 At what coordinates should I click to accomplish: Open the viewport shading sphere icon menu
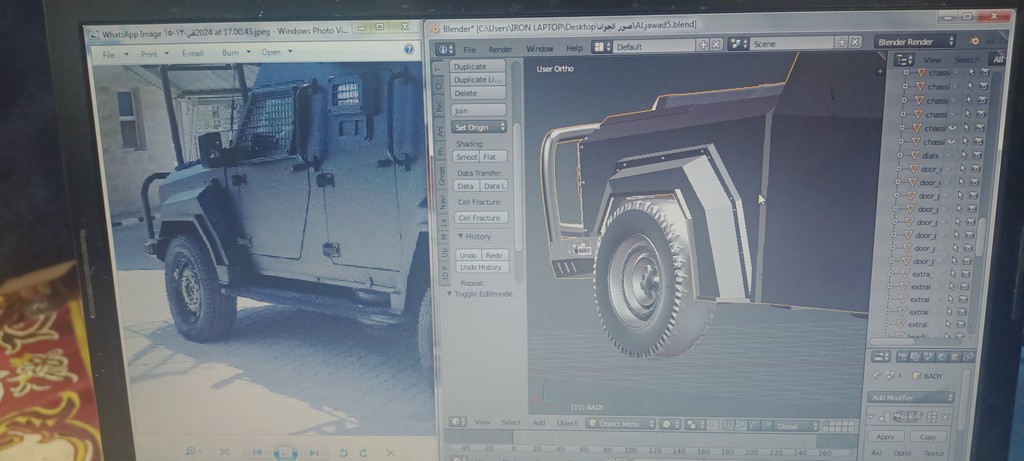pos(668,424)
